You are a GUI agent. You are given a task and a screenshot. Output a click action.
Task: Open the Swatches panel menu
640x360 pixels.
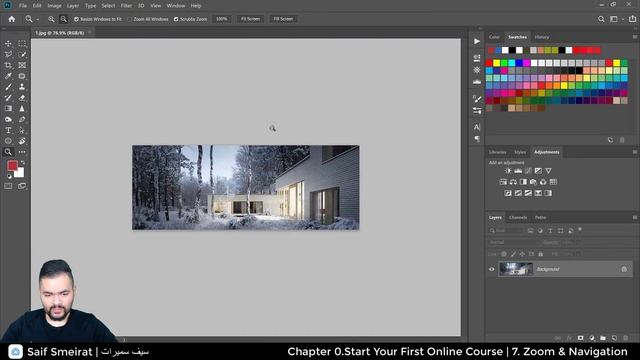(635, 37)
